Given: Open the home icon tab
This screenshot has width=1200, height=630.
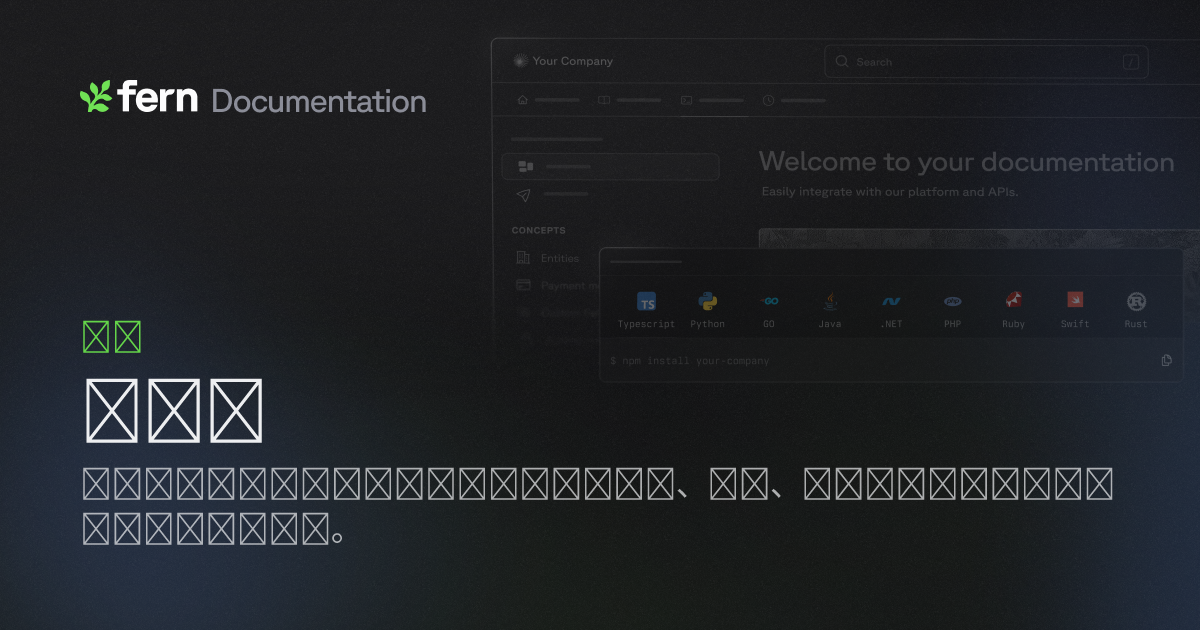Looking at the screenshot, I should tap(522, 100).
